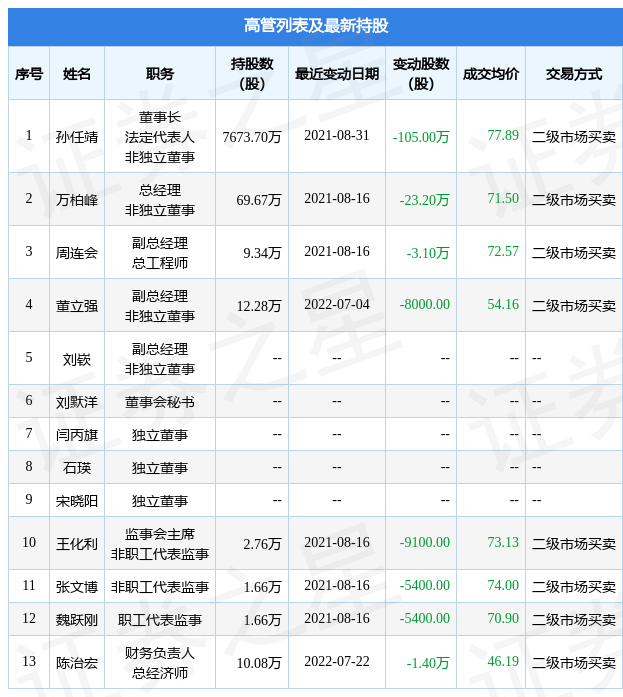Click the average price 54.16
This screenshot has width=623, height=697.
503,304
